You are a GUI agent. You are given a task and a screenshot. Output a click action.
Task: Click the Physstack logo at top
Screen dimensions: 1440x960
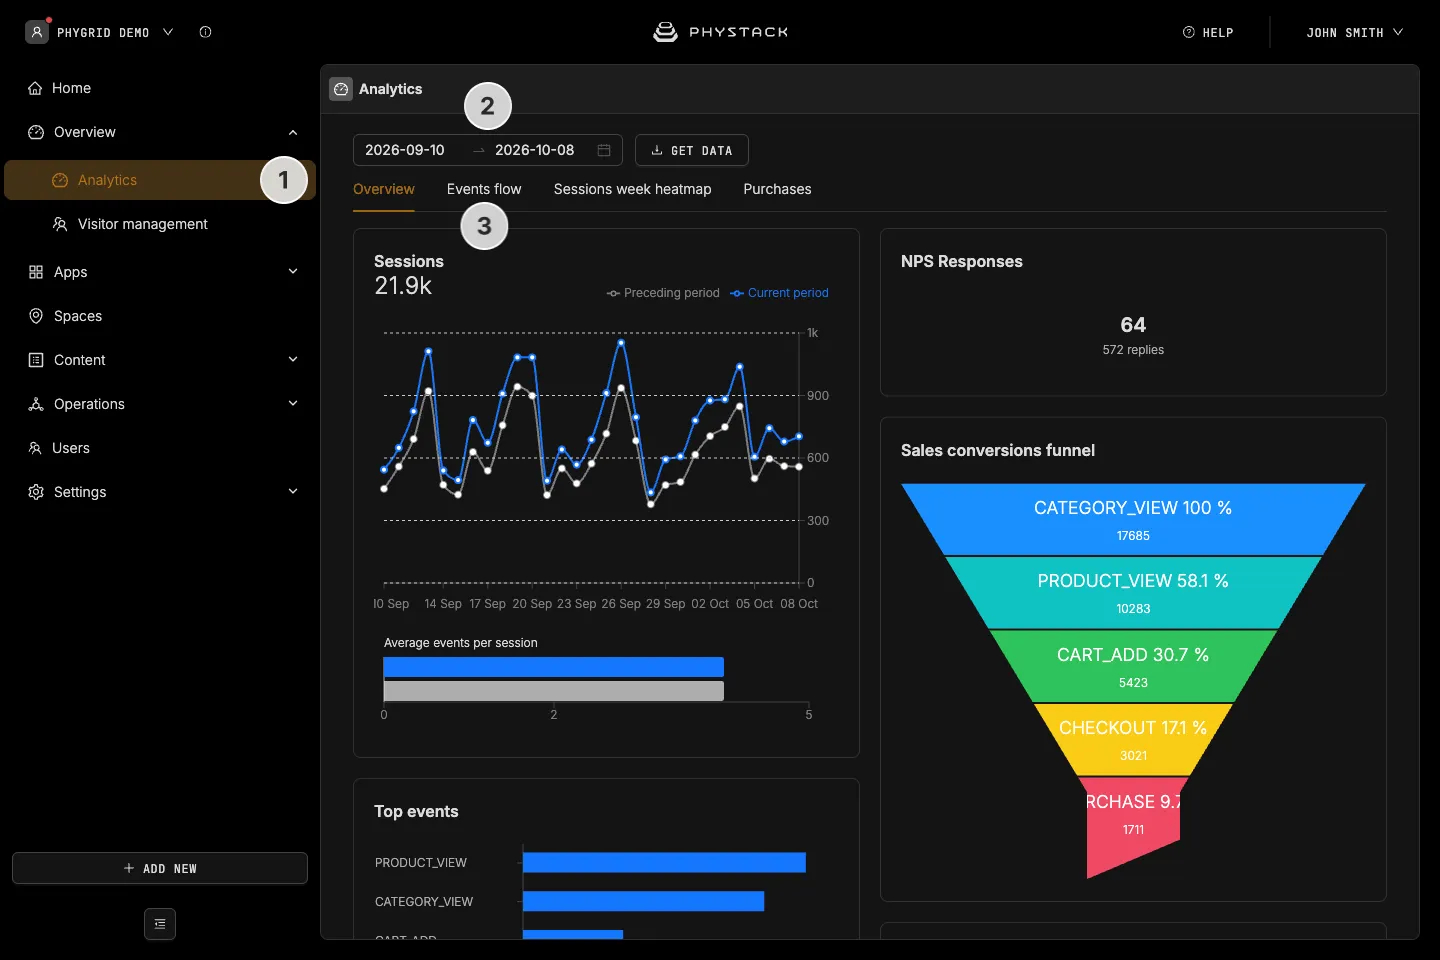720,32
